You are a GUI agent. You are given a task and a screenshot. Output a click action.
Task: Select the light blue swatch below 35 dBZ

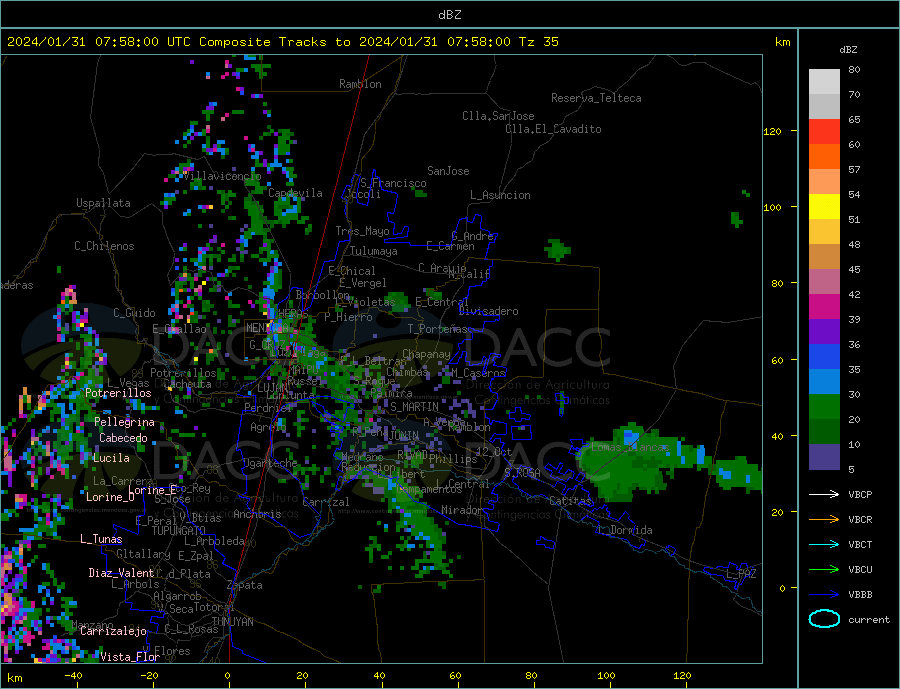(824, 382)
